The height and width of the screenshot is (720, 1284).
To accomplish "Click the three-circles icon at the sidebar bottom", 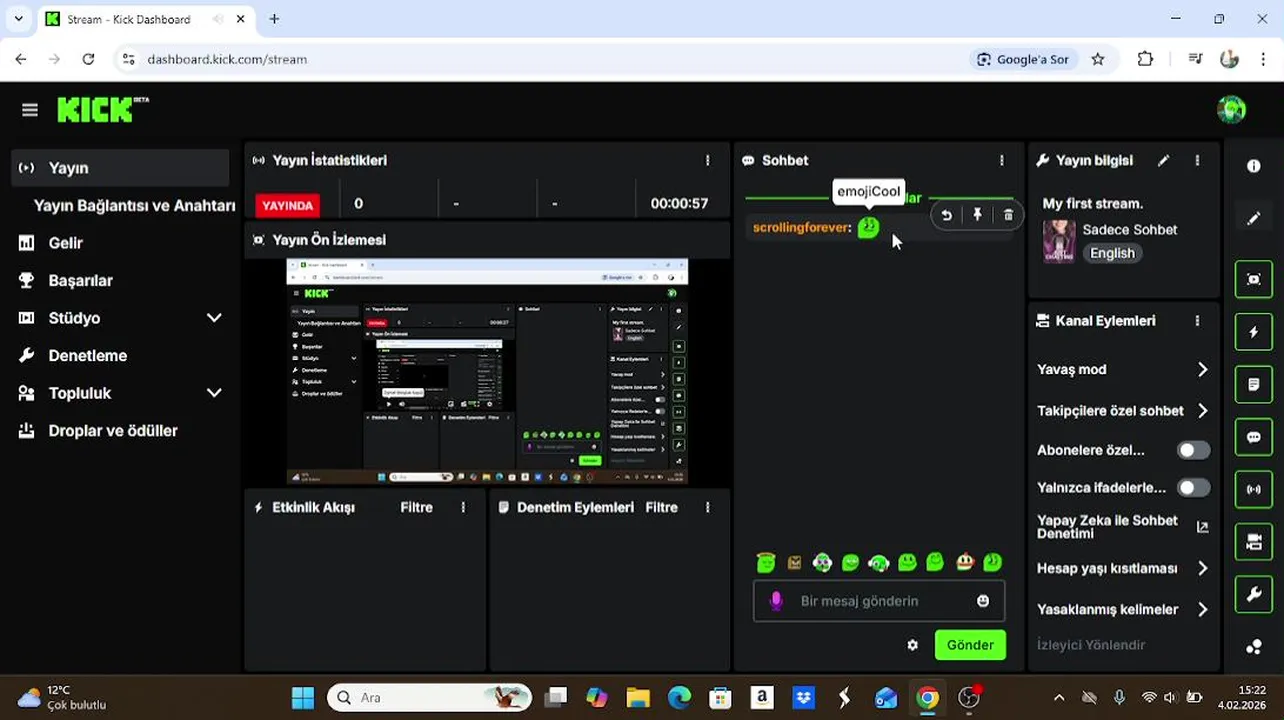I will coord(1254,647).
